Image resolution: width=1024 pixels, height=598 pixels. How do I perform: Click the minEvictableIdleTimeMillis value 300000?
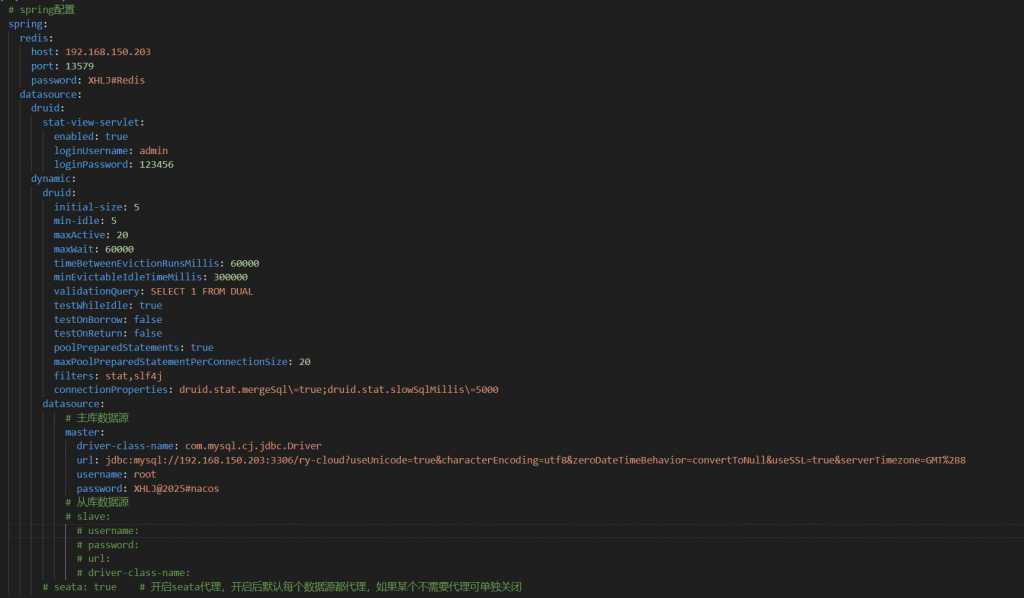[x=231, y=277]
